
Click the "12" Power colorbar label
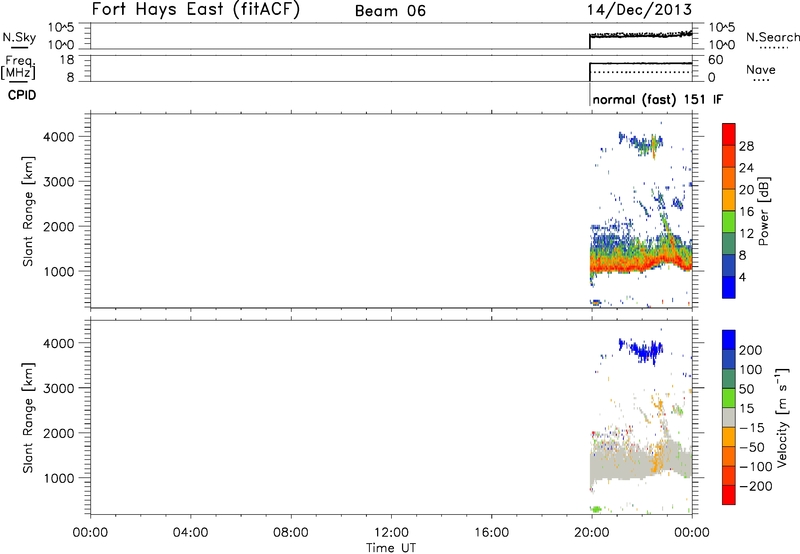746,234
